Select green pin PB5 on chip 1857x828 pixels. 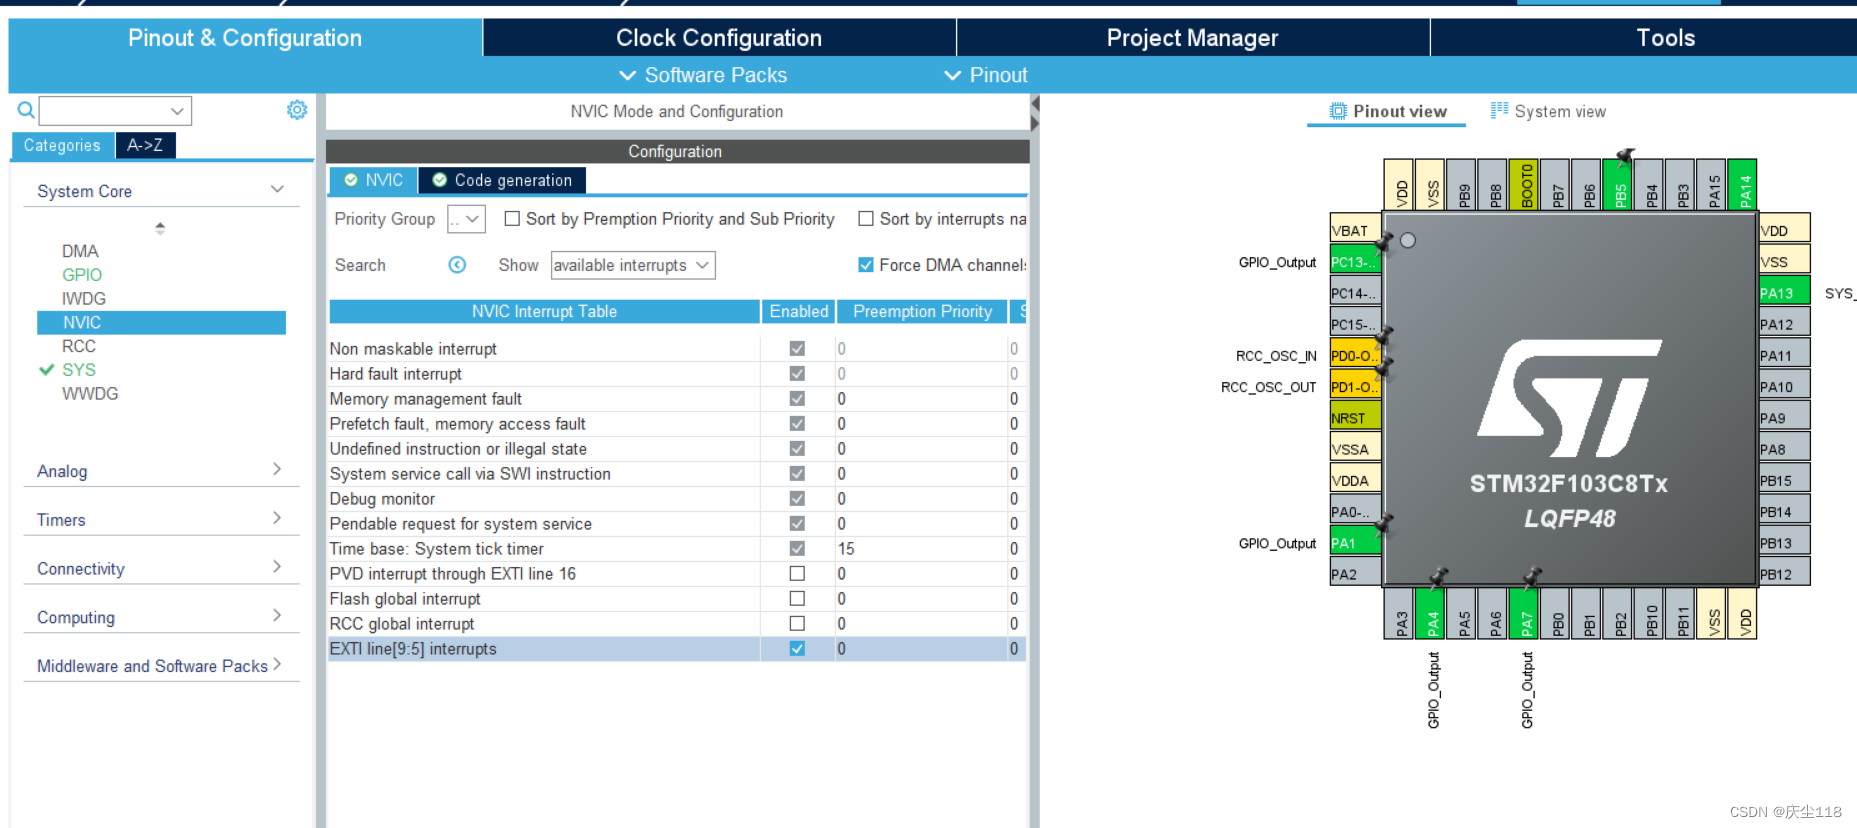coord(1620,184)
